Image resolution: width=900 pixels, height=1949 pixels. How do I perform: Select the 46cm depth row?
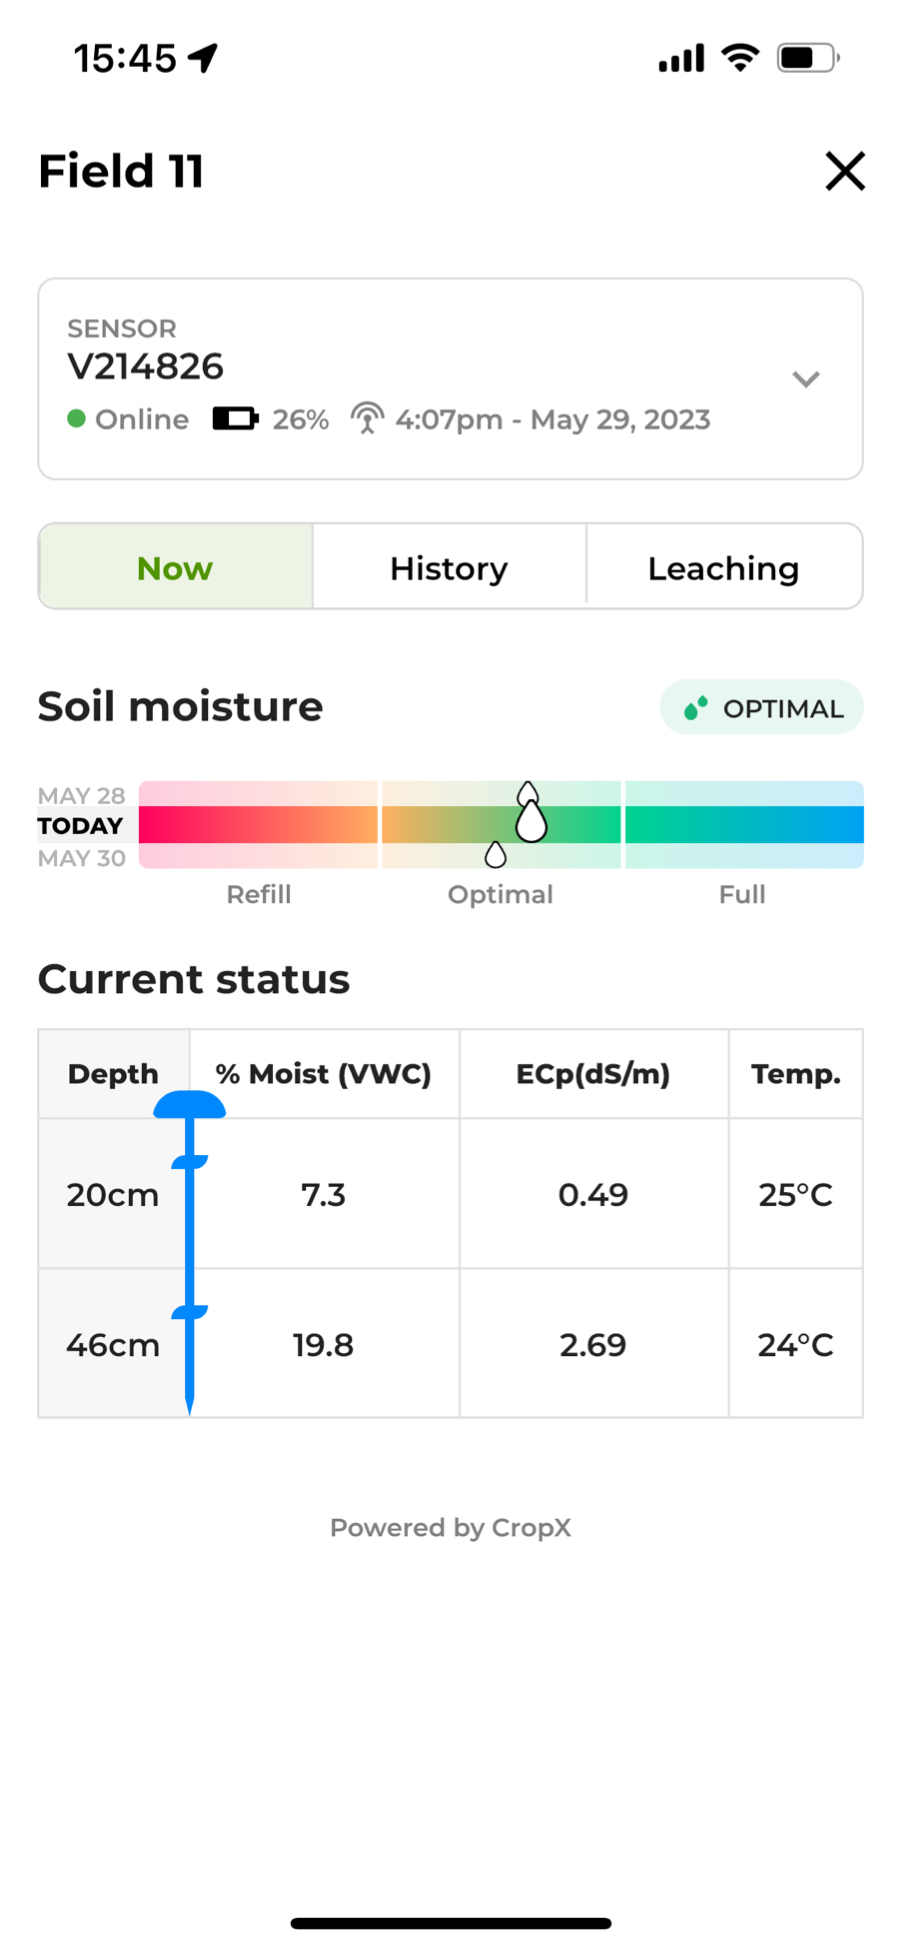point(450,1344)
